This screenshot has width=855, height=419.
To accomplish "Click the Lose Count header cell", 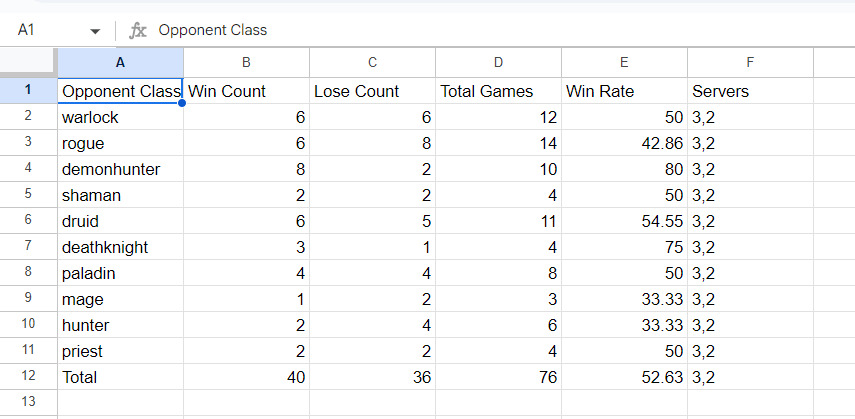I will [x=372, y=91].
